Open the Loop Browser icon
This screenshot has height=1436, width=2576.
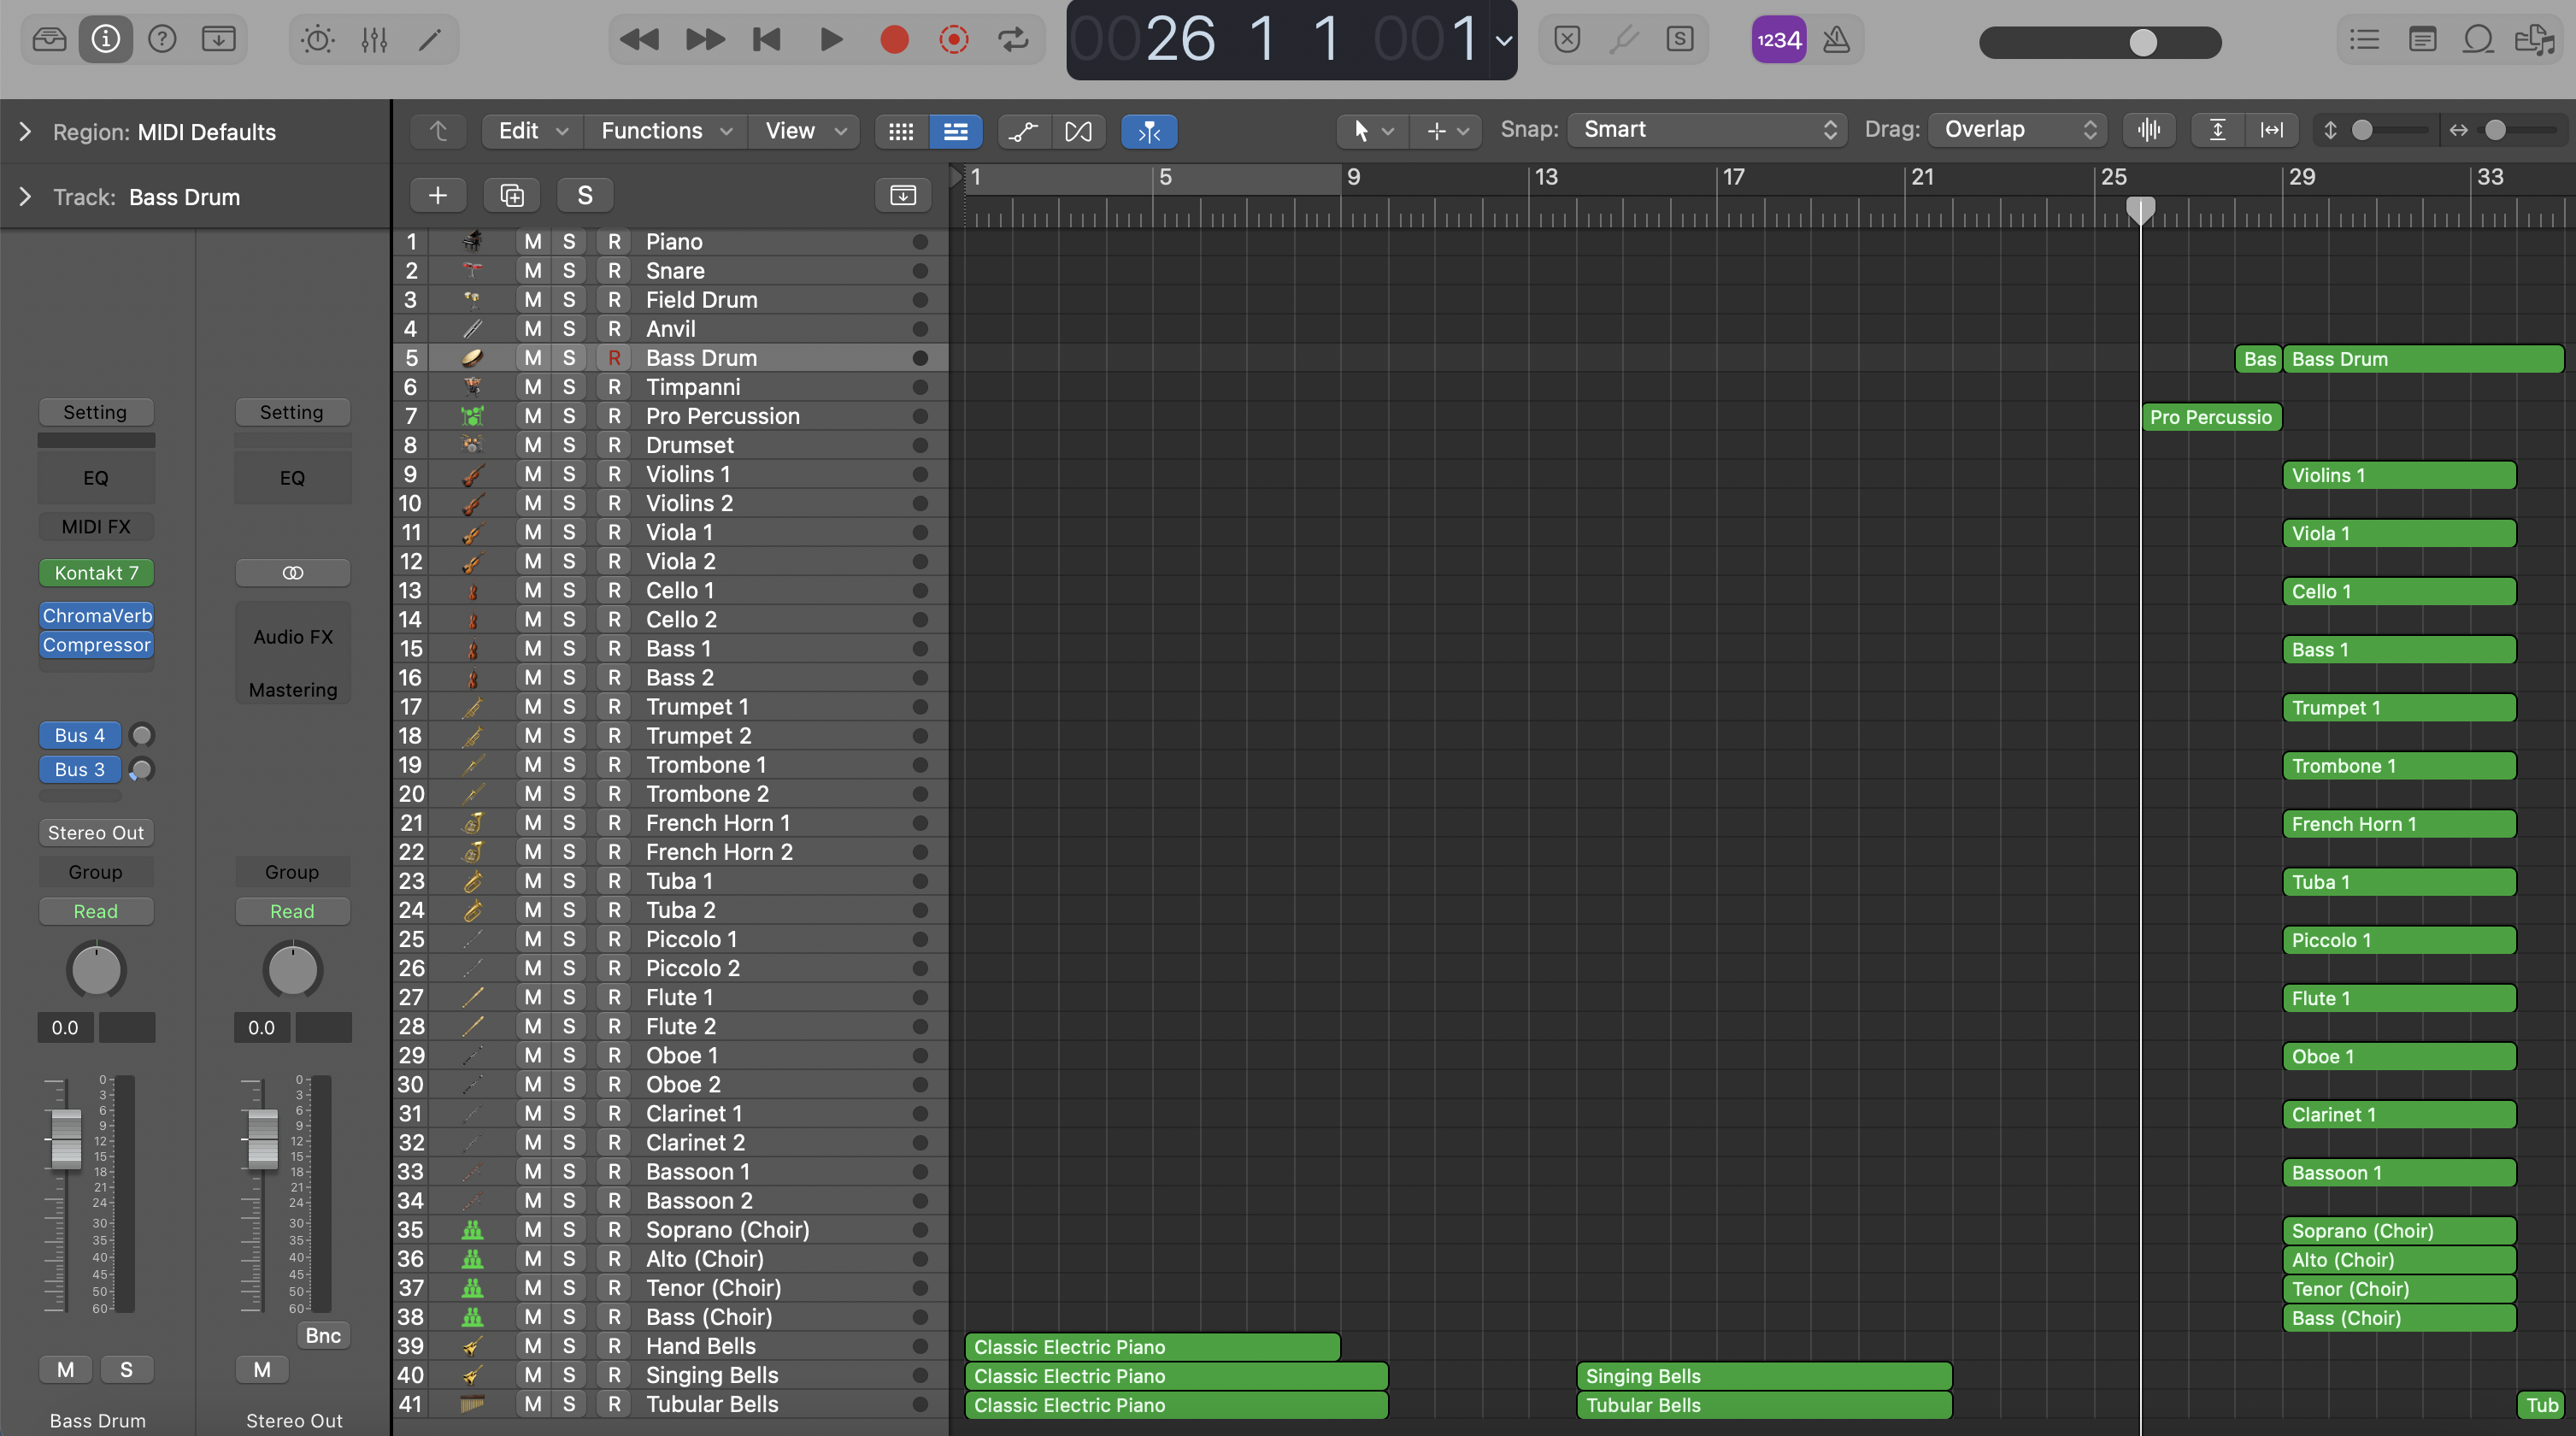coord(2478,40)
